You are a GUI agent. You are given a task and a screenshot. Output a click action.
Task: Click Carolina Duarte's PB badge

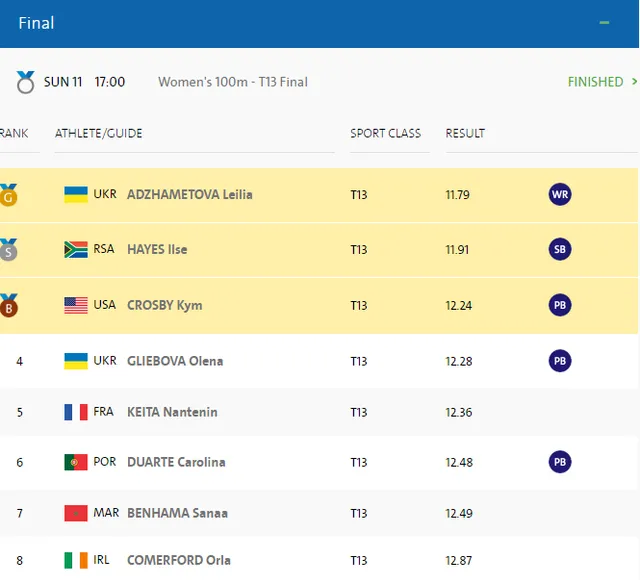point(560,461)
